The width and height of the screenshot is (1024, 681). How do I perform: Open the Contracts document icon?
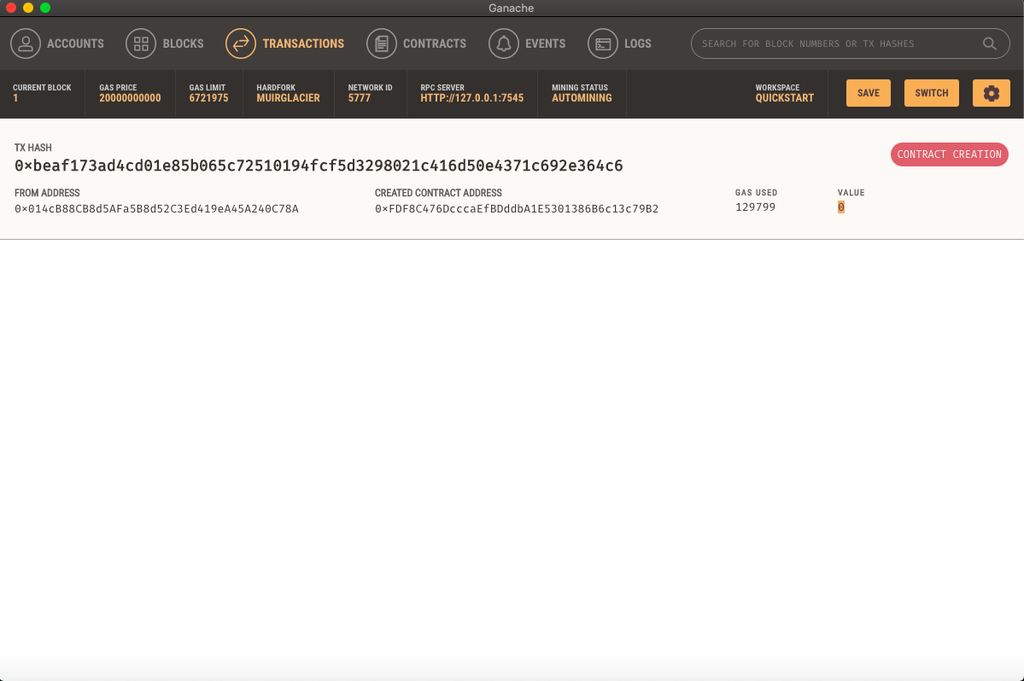click(x=381, y=44)
